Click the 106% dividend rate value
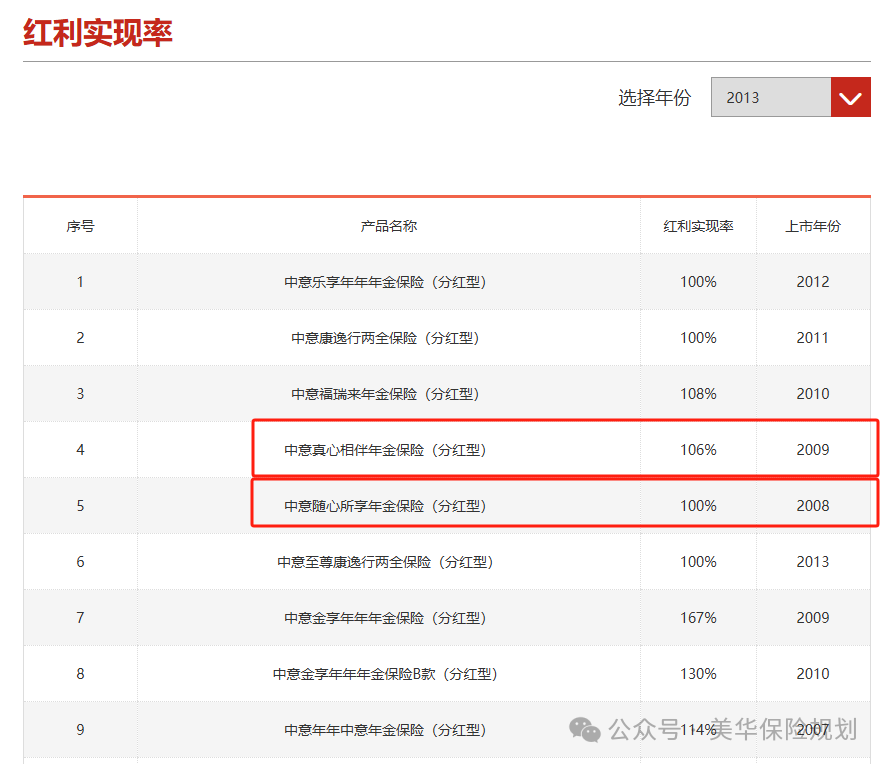 [x=698, y=450]
